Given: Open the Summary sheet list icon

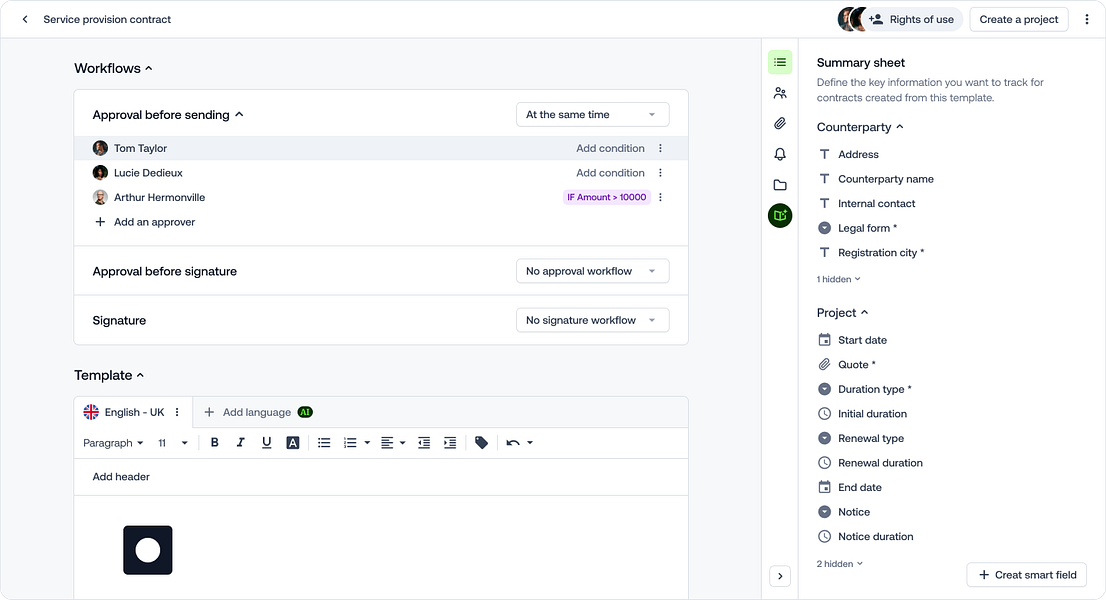Looking at the screenshot, I should pos(780,63).
